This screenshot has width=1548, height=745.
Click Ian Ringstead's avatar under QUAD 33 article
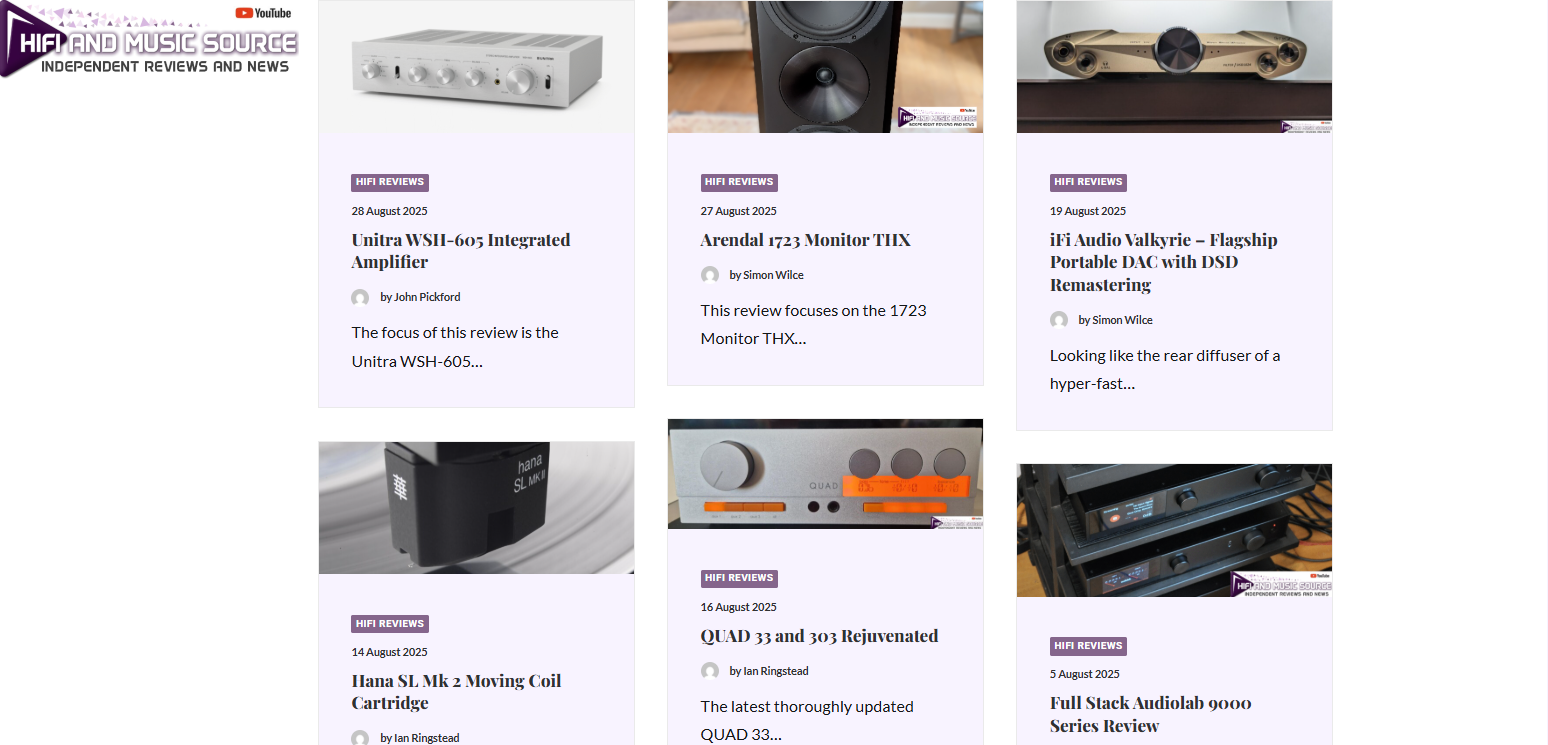coord(710,671)
